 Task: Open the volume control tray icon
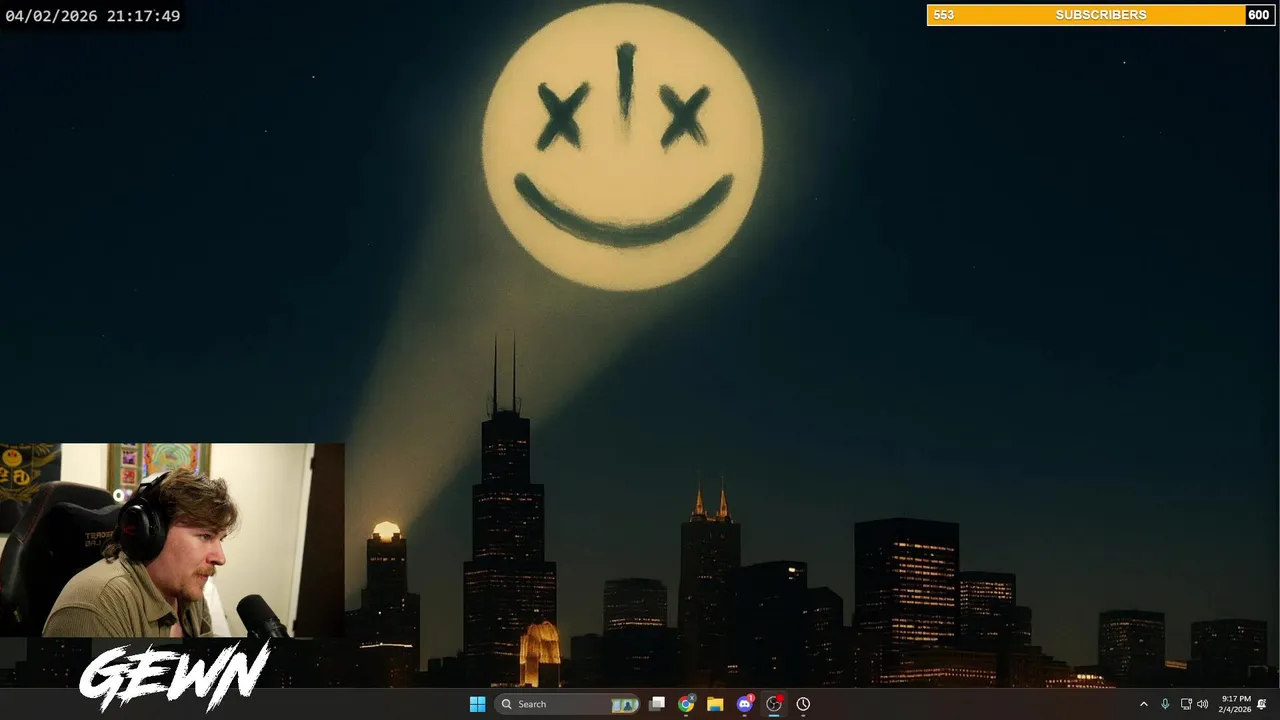tap(1202, 704)
